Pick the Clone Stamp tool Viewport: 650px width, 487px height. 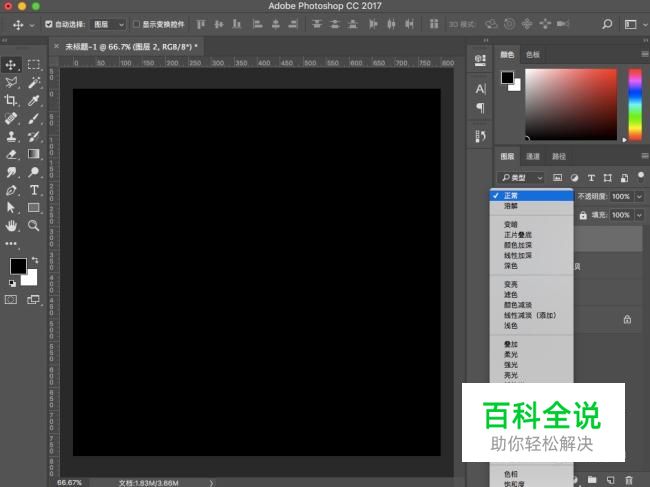[x=11, y=136]
